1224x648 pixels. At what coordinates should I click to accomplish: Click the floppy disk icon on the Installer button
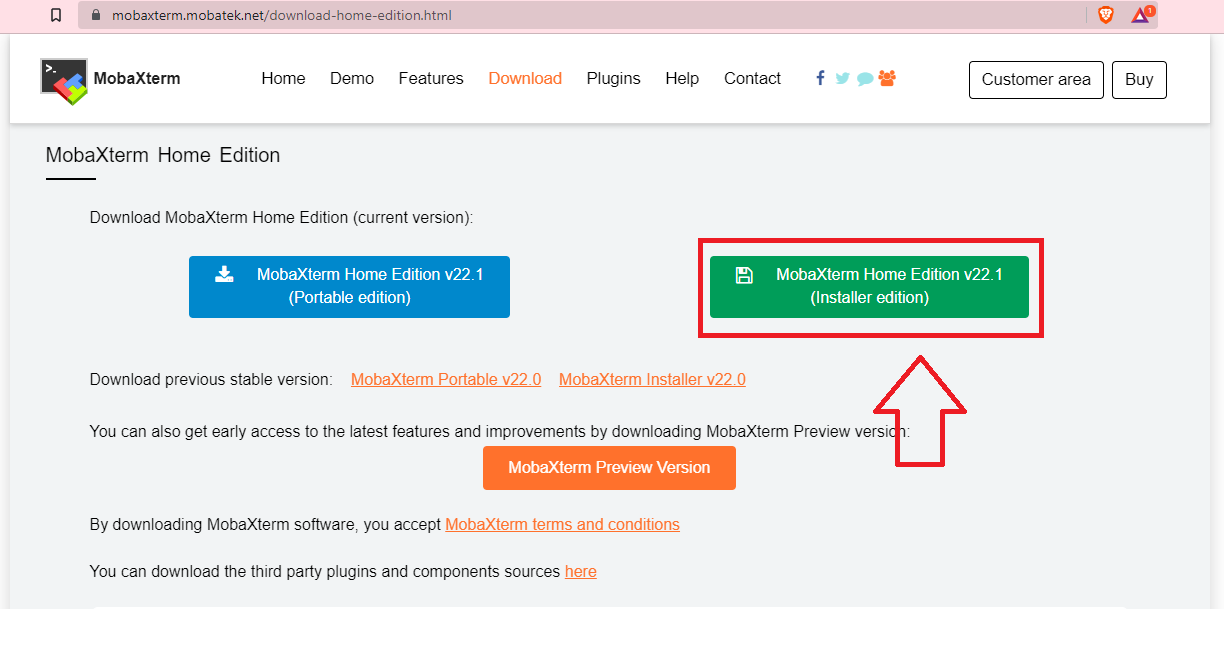point(744,273)
